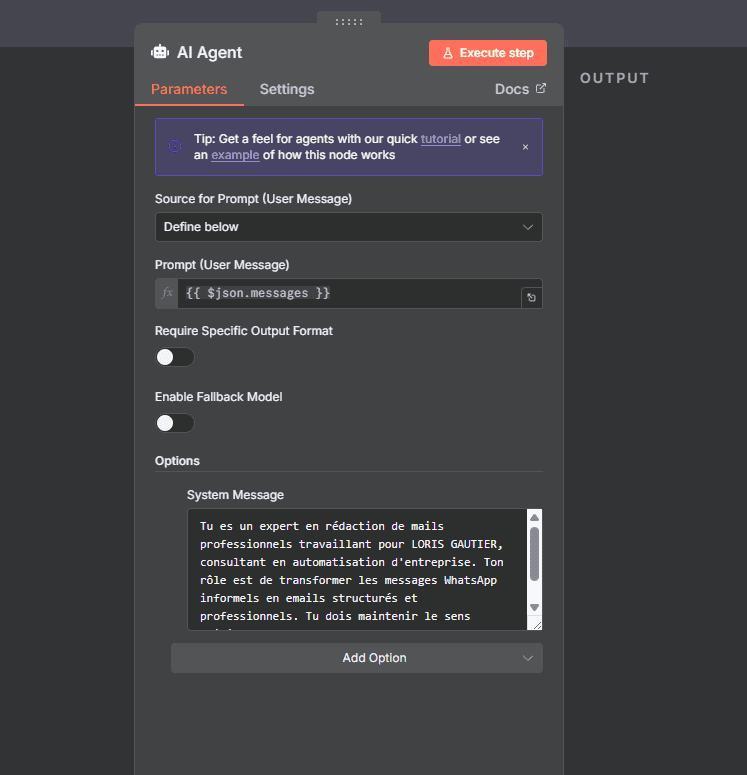This screenshot has height=775, width=747.
Task: Click the OUTPUT panel heading
Action: tap(614, 78)
